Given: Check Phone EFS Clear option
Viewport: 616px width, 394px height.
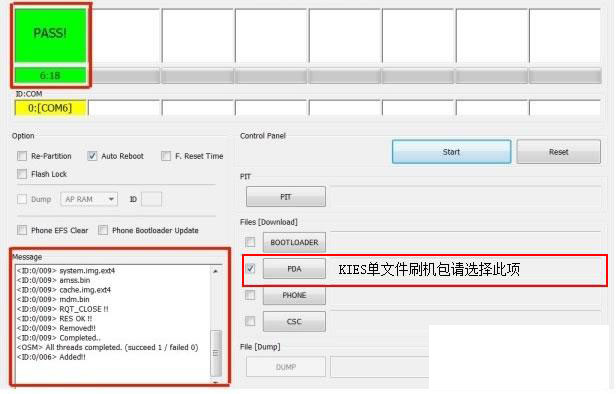Looking at the screenshot, I should pos(22,230).
